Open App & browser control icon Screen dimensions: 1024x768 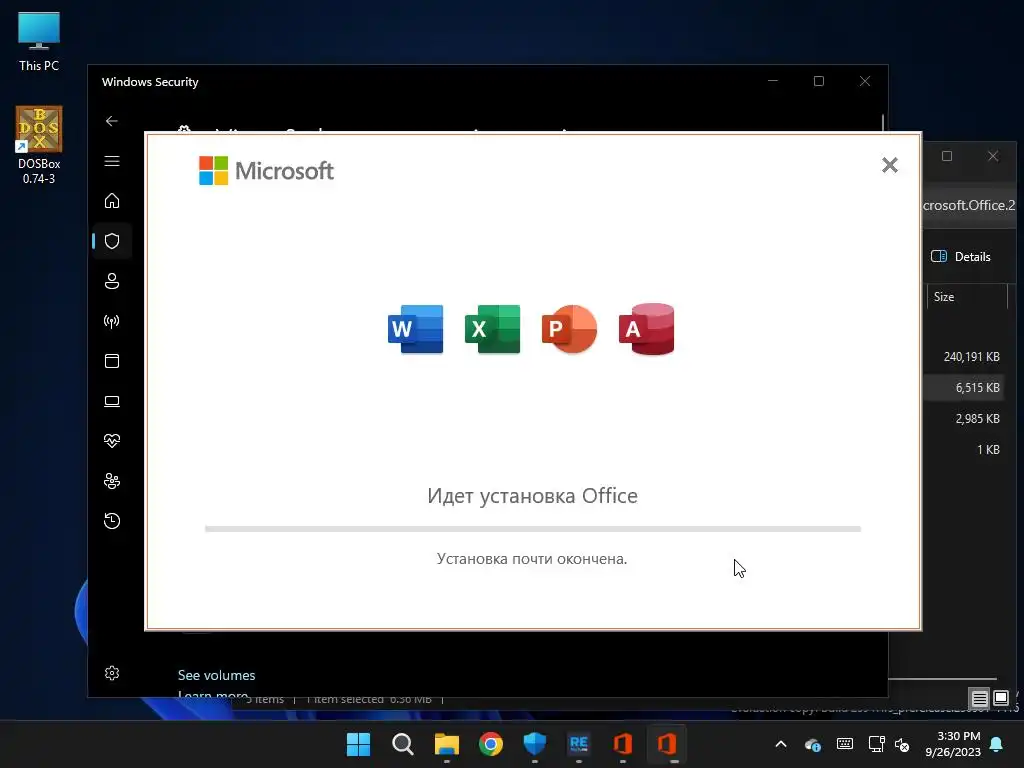pyautogui.click(x=112, y=361)
